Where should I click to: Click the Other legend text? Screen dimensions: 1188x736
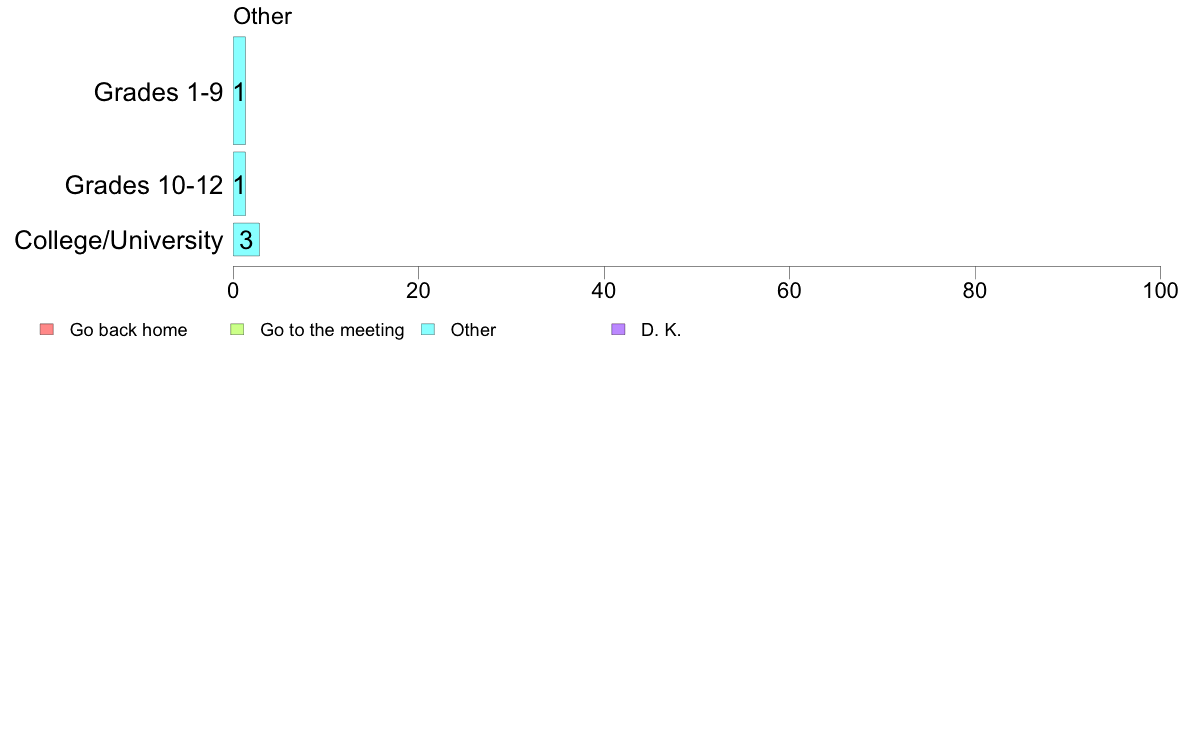474,330
